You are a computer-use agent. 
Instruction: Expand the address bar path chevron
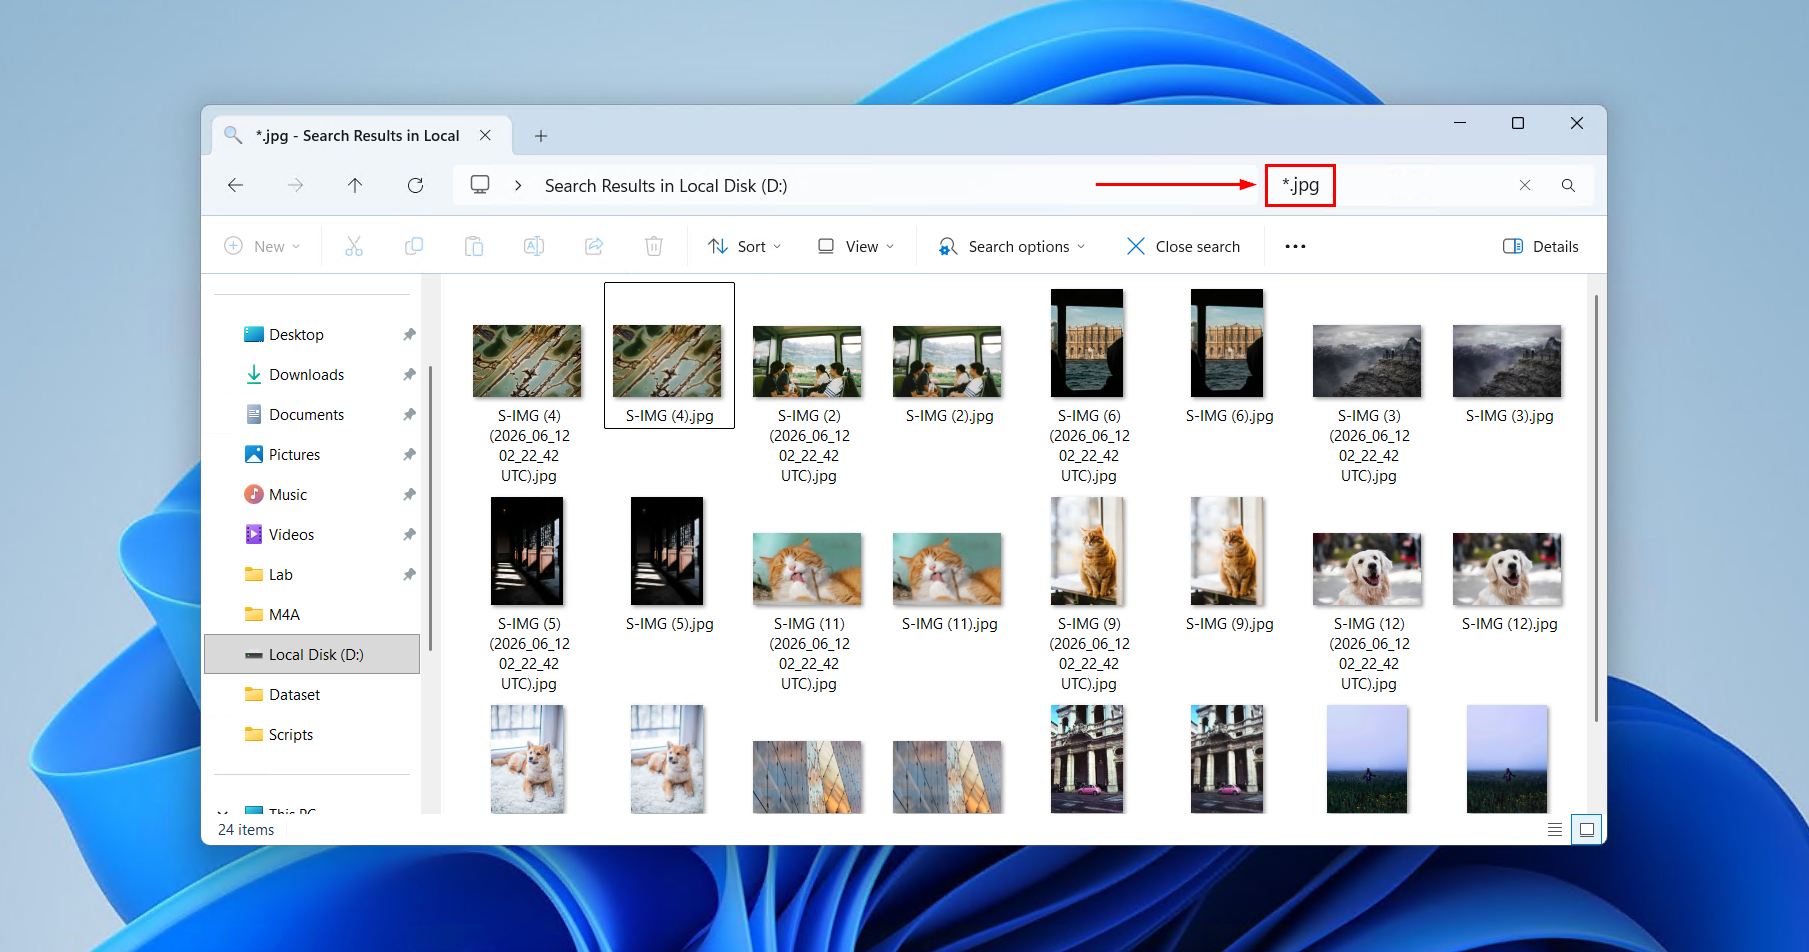click(518, 185)
